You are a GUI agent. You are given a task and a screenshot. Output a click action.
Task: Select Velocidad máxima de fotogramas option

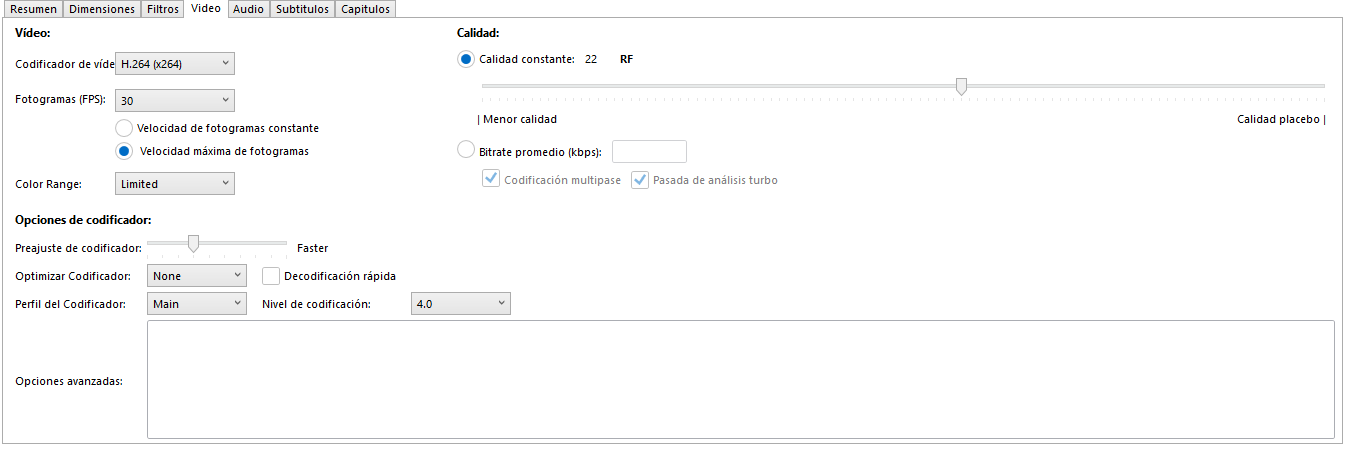click(x=124, y=152)
